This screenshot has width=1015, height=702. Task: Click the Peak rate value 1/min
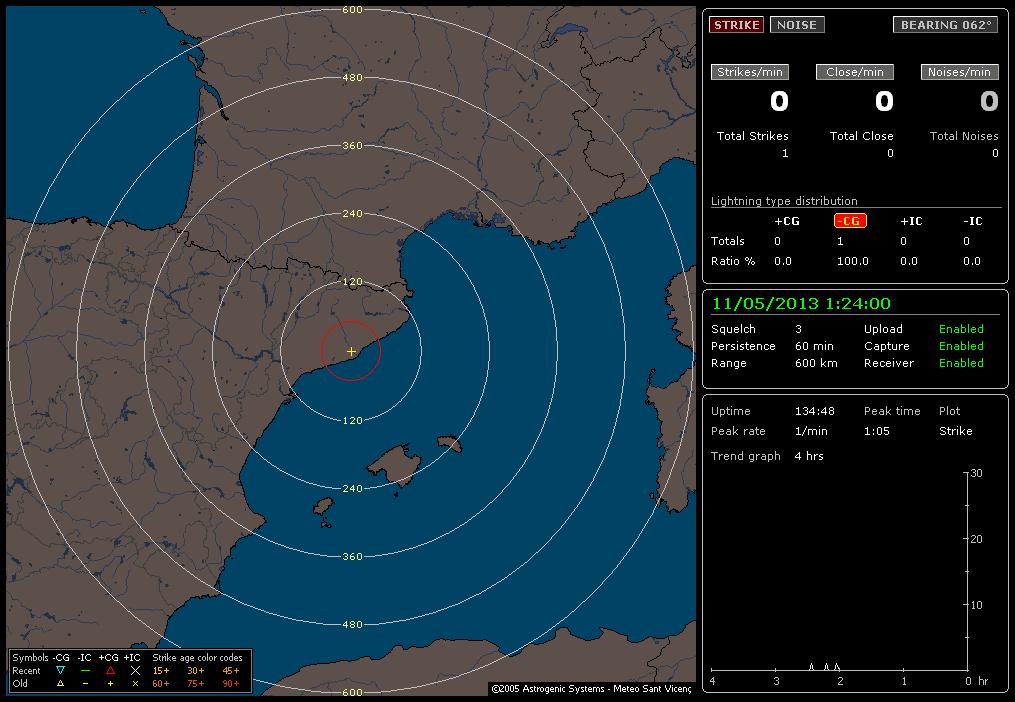(812, 431)
